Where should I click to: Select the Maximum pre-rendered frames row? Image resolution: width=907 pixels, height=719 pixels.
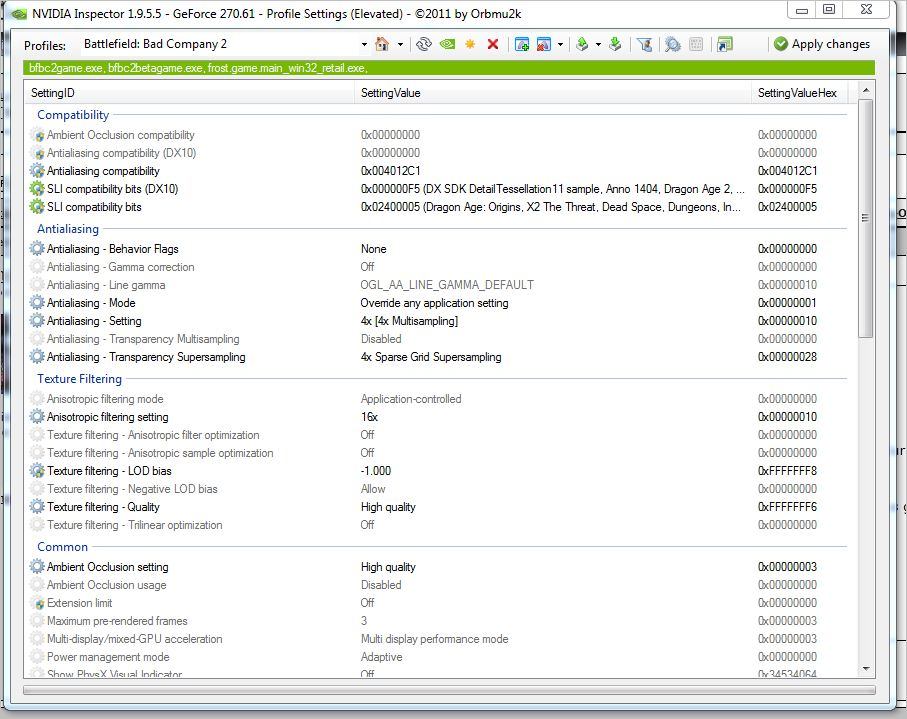tap(437, 621)
